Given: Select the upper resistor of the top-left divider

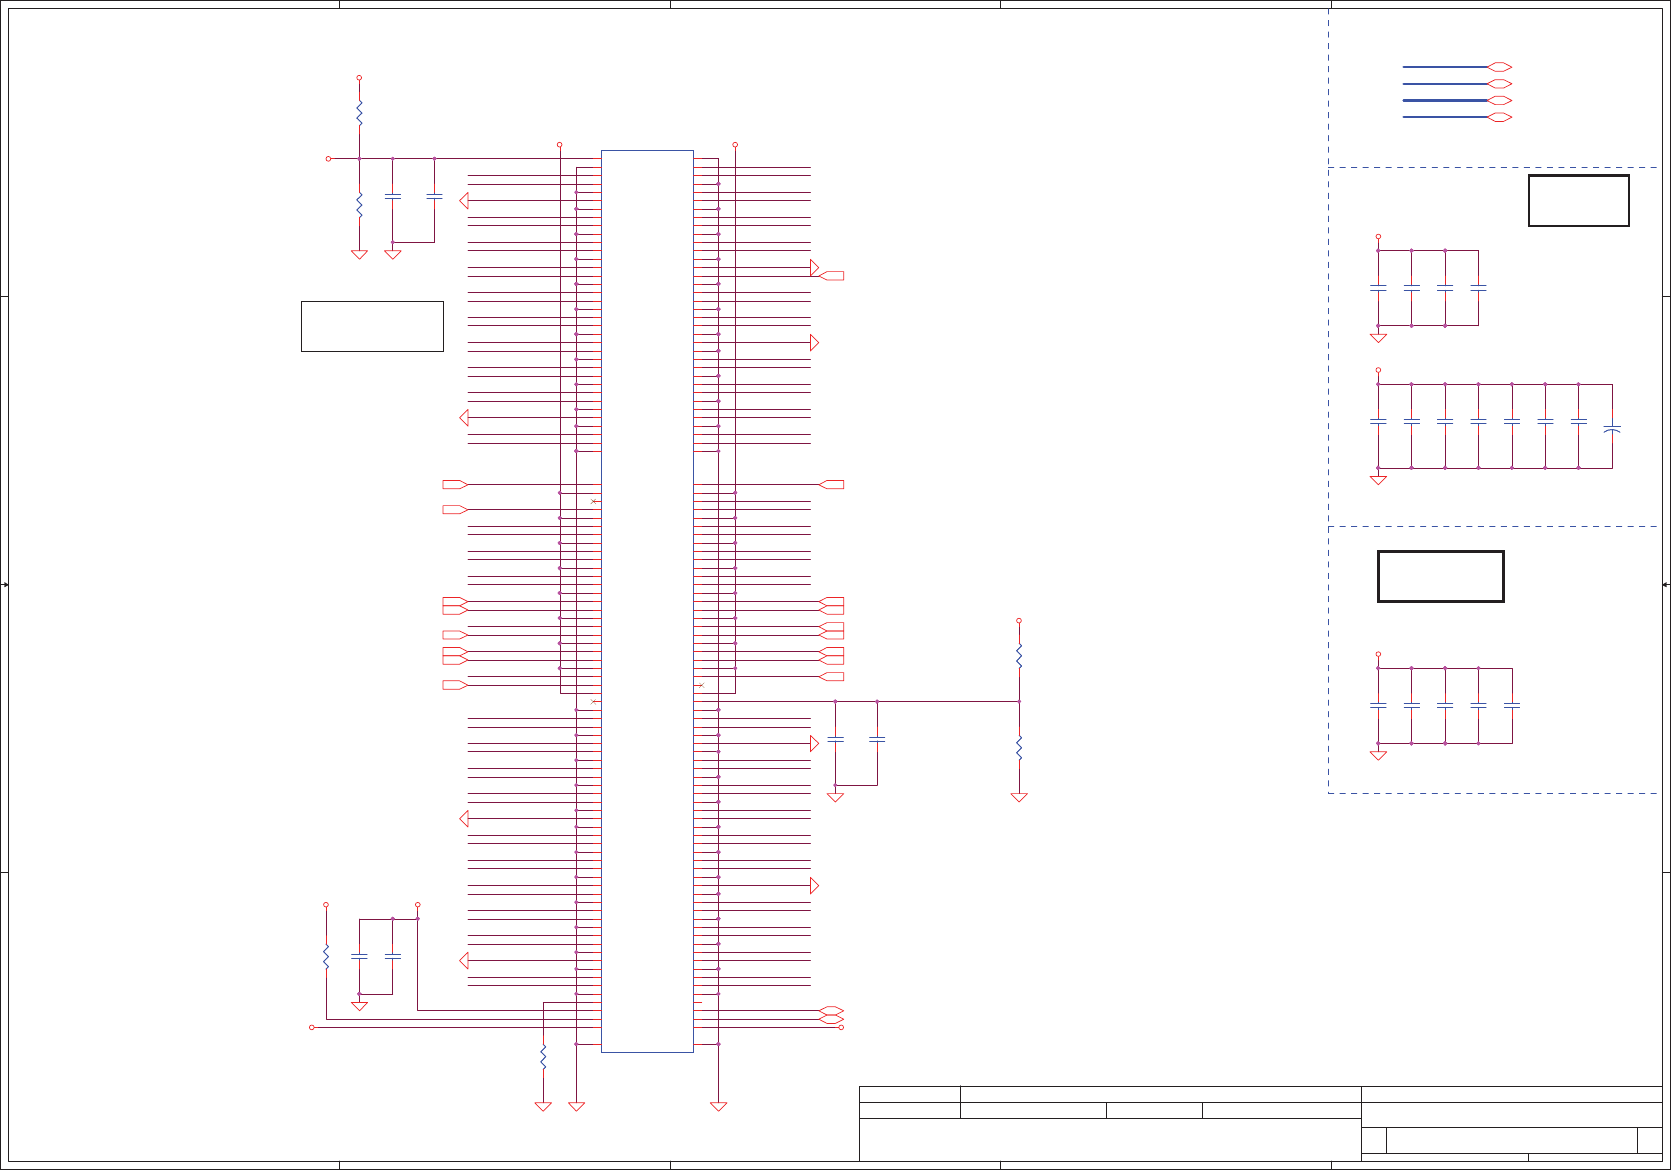Looking at the screenshot, I should point(359,113).
